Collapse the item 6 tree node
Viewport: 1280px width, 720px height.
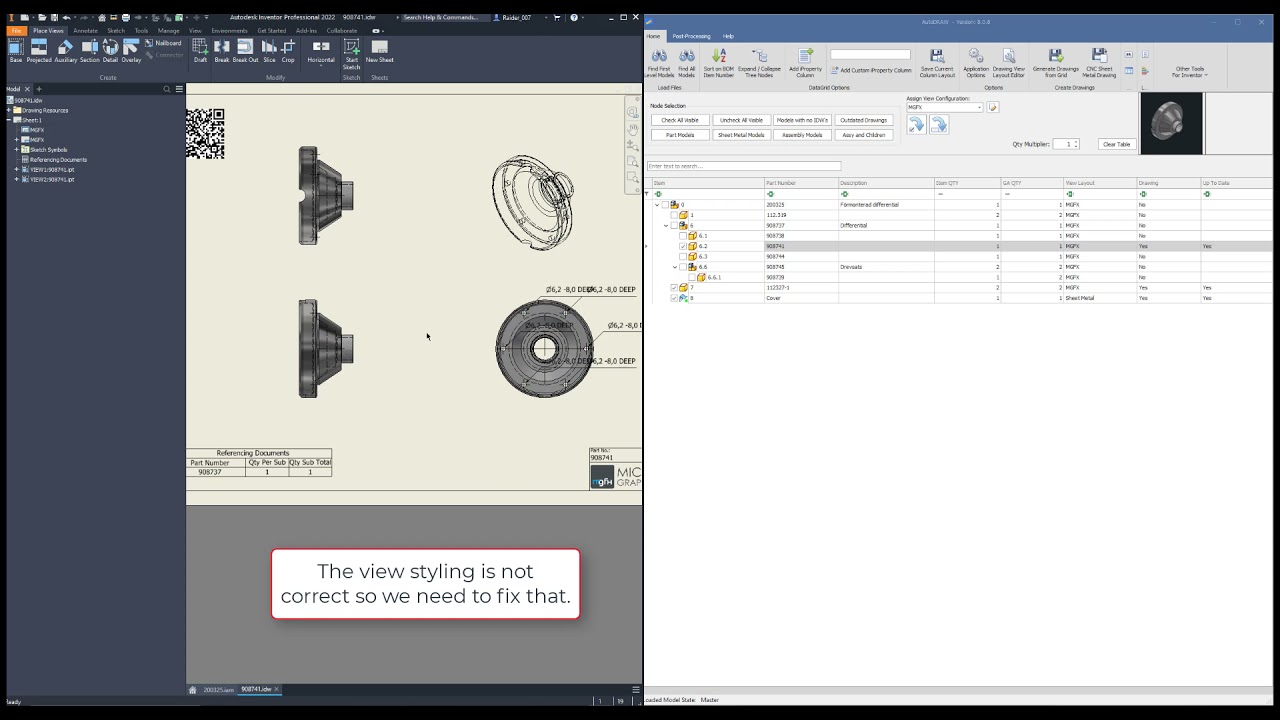(x=666, y=226)
